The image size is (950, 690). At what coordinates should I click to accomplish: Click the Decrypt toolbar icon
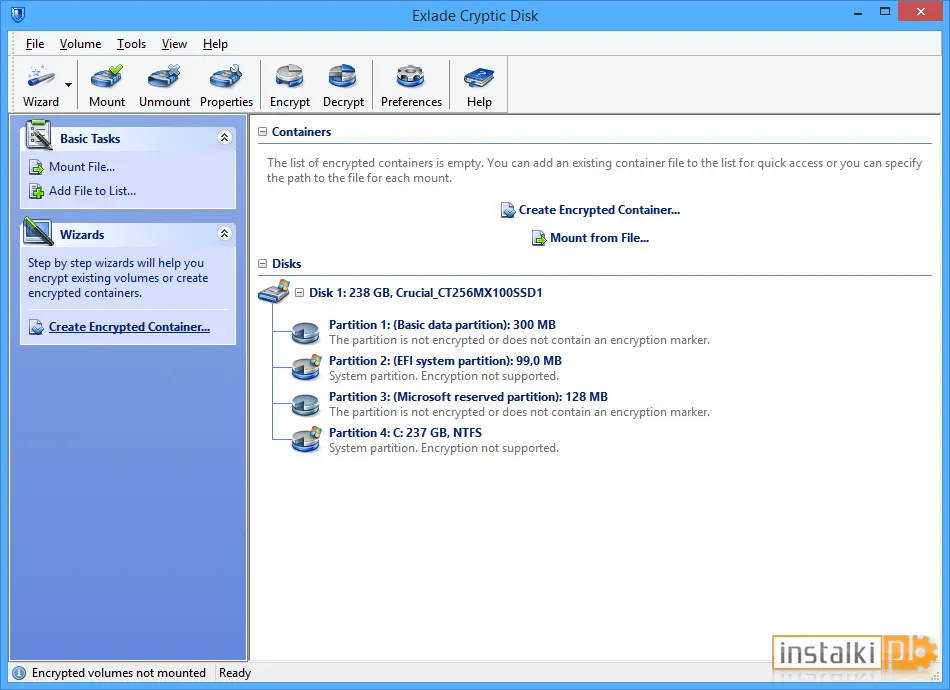point(343,85)
